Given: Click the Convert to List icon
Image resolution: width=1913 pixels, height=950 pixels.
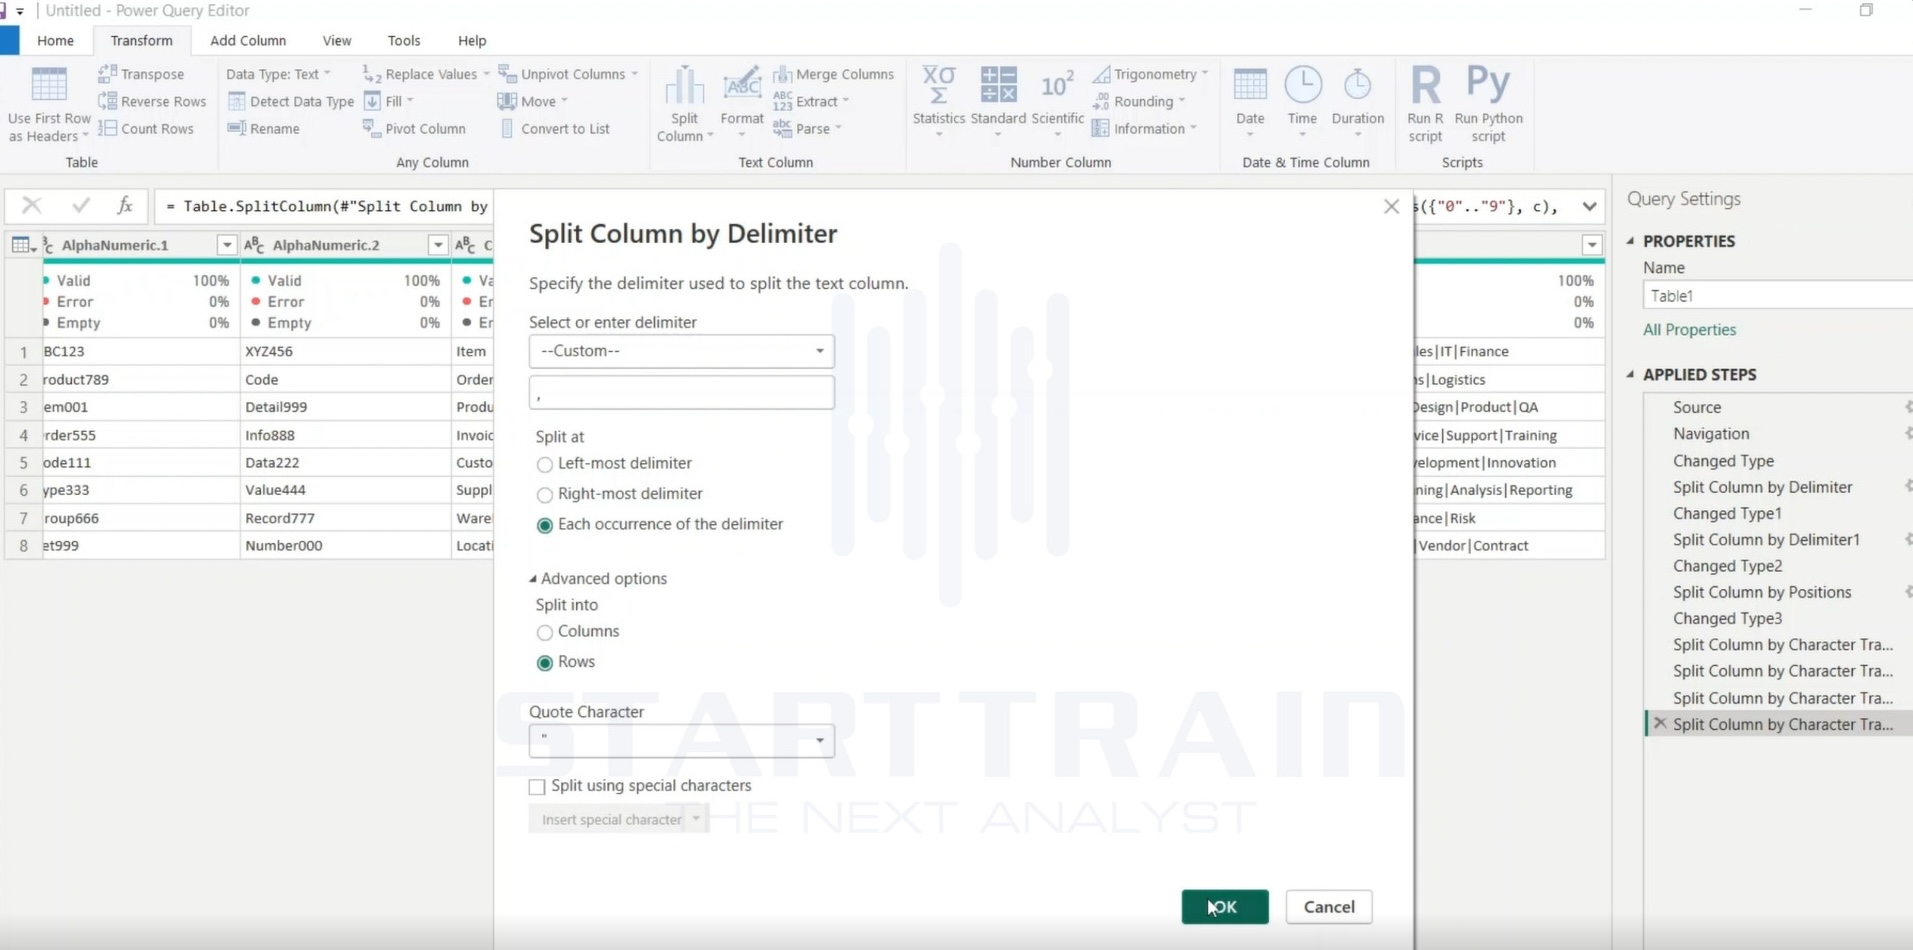Looking at the screenshot, I should coord(507,128).
